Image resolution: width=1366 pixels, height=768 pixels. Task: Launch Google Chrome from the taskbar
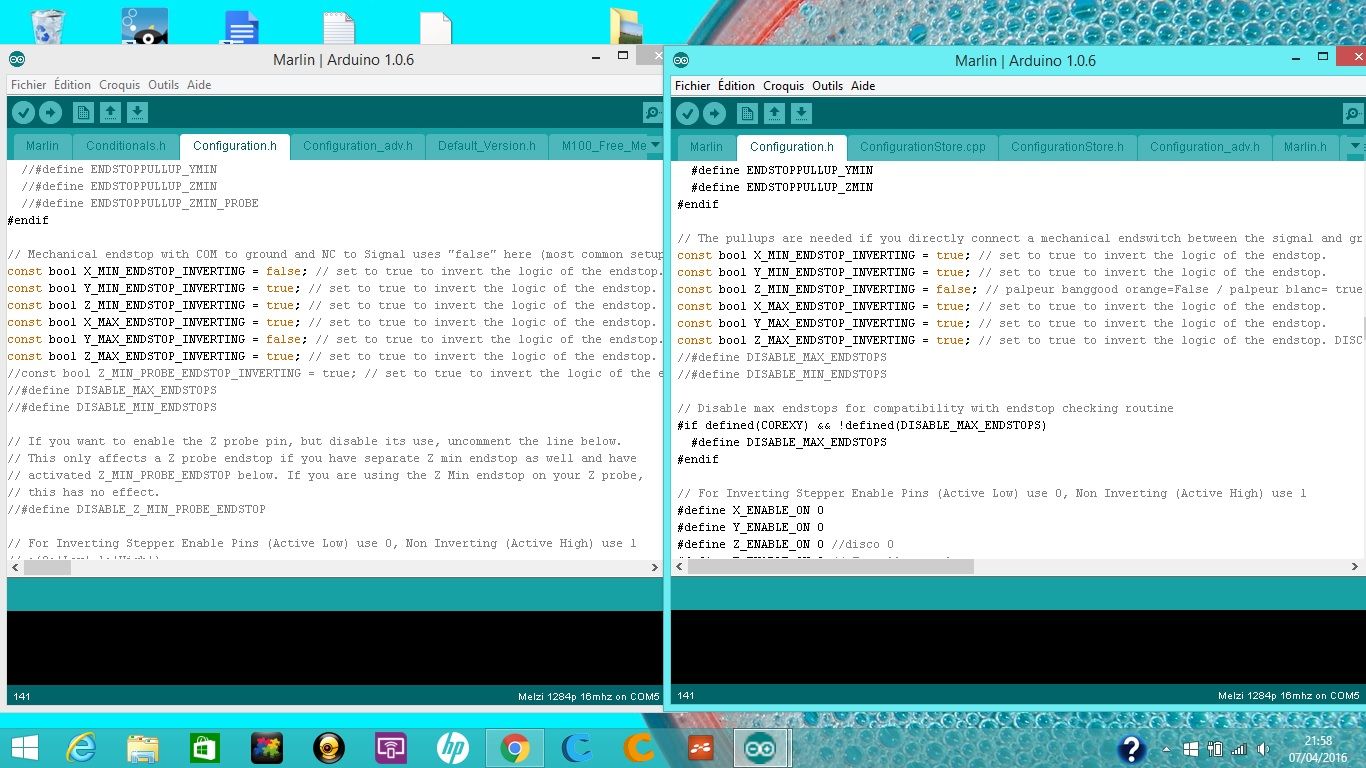coord(515,748)
